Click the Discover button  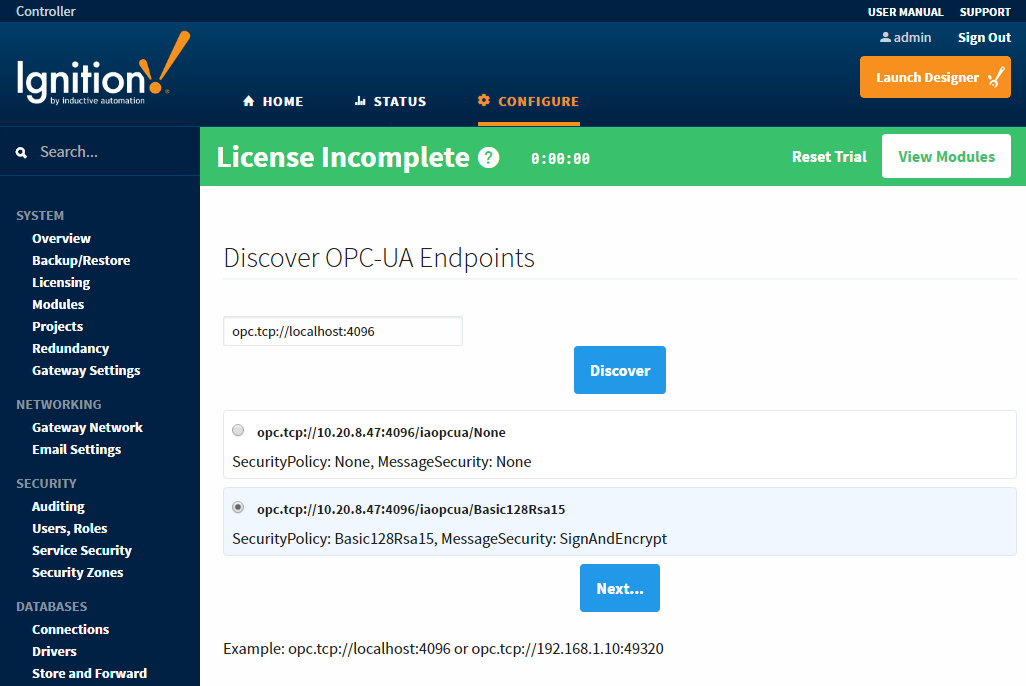[x=620, y=370]
